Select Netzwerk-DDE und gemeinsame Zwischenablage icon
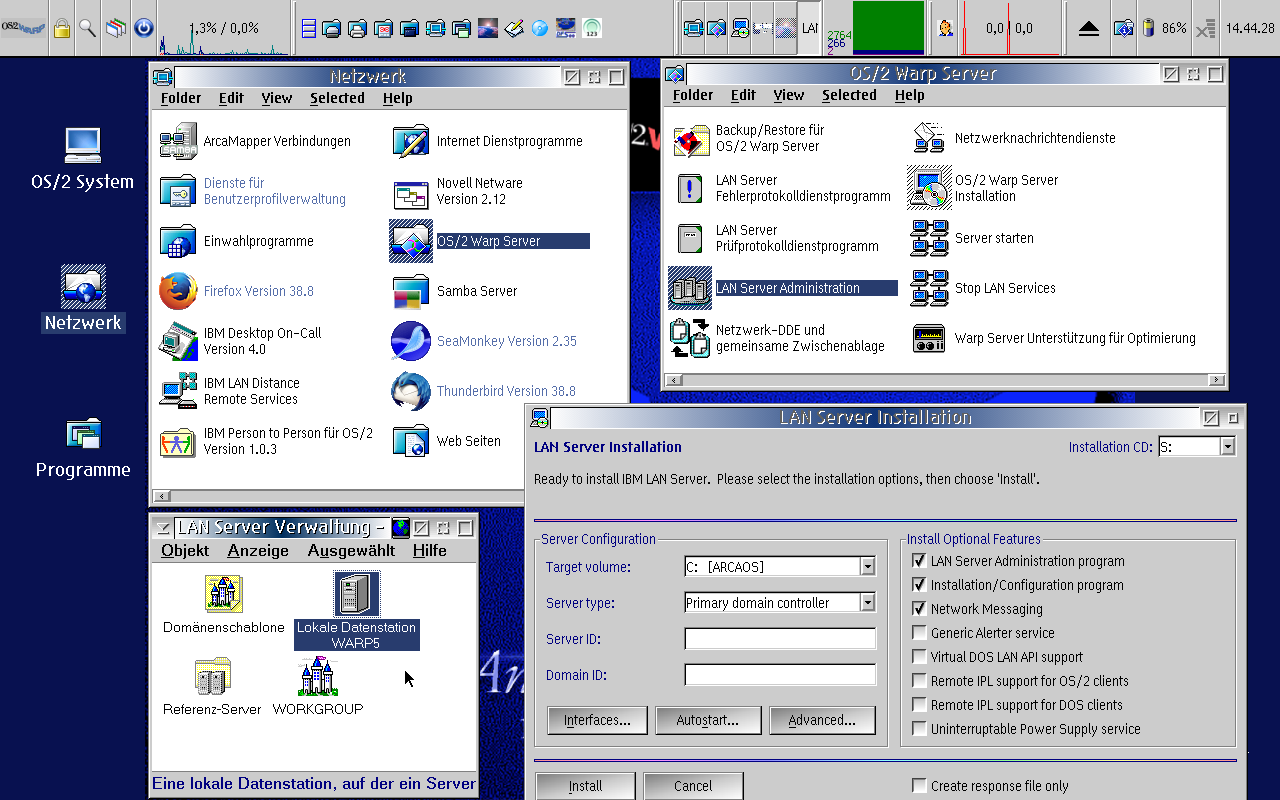The width and height of the screenshot is (1280, 800). click(691, 338)
